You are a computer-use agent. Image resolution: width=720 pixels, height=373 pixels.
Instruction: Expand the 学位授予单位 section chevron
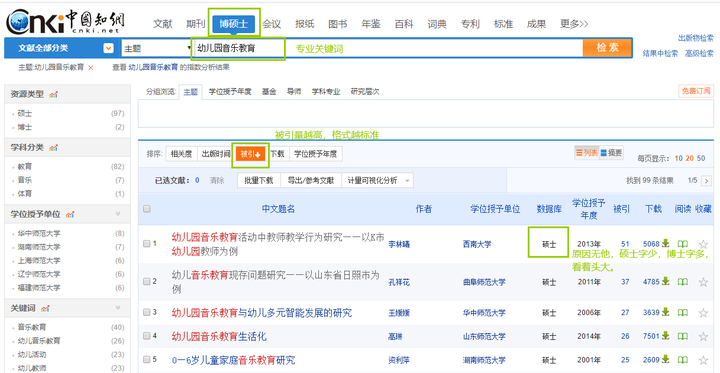tap(118, 214)
